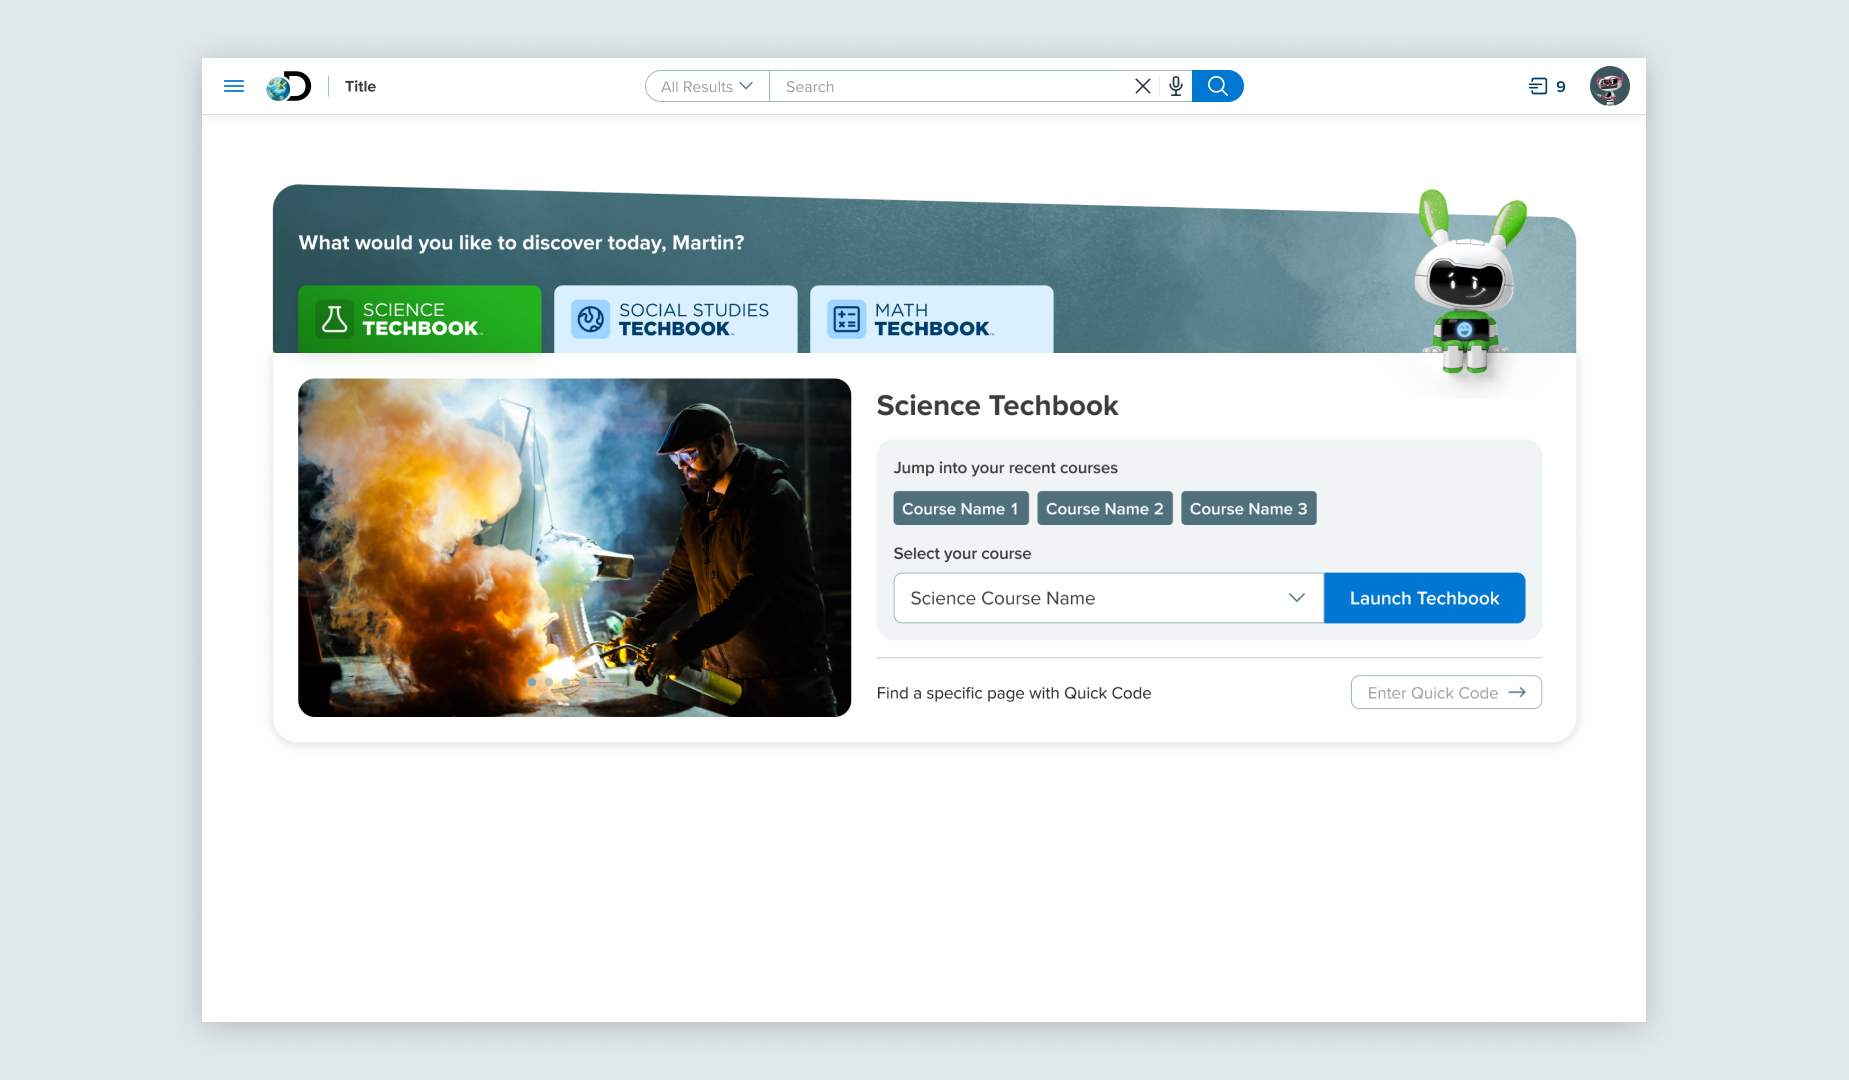Click the Enter Quick Code field
The width and height of the screenshot is (1849, 1080).
pos(1446,692)
